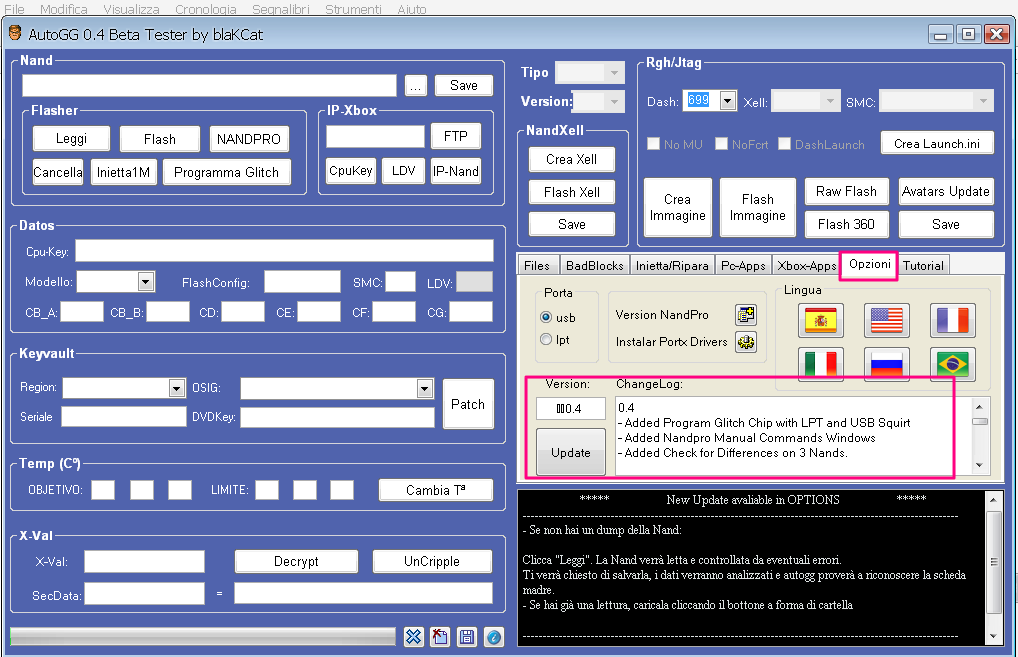This screenshot has height=657, width=1018.
Task: Open the Xbox-Apps tab
Action: 807,266
